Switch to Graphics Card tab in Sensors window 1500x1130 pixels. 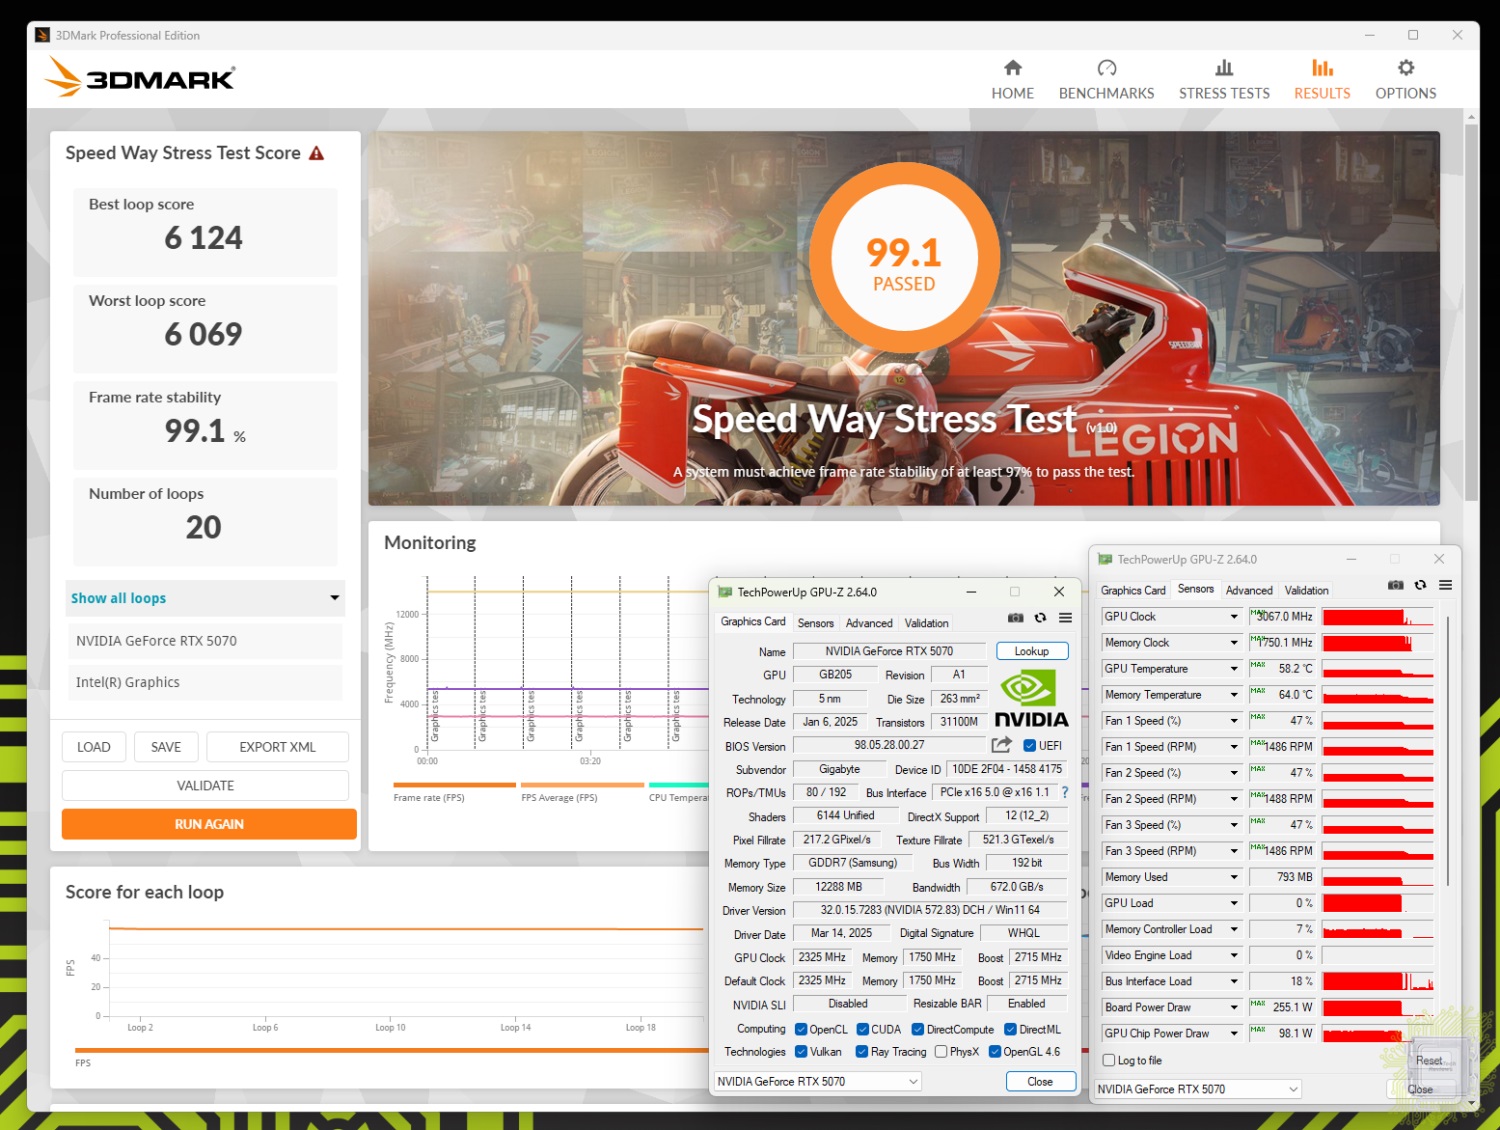(1133, 590)
